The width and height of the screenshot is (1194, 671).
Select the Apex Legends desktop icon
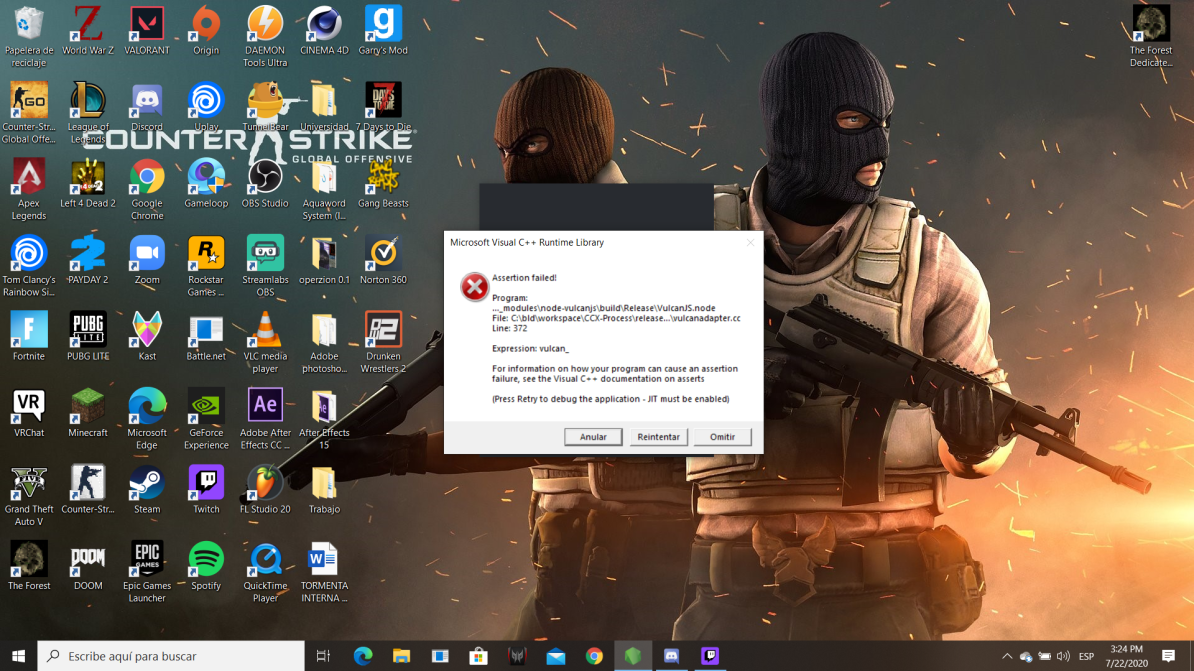(x=29, y=190)
